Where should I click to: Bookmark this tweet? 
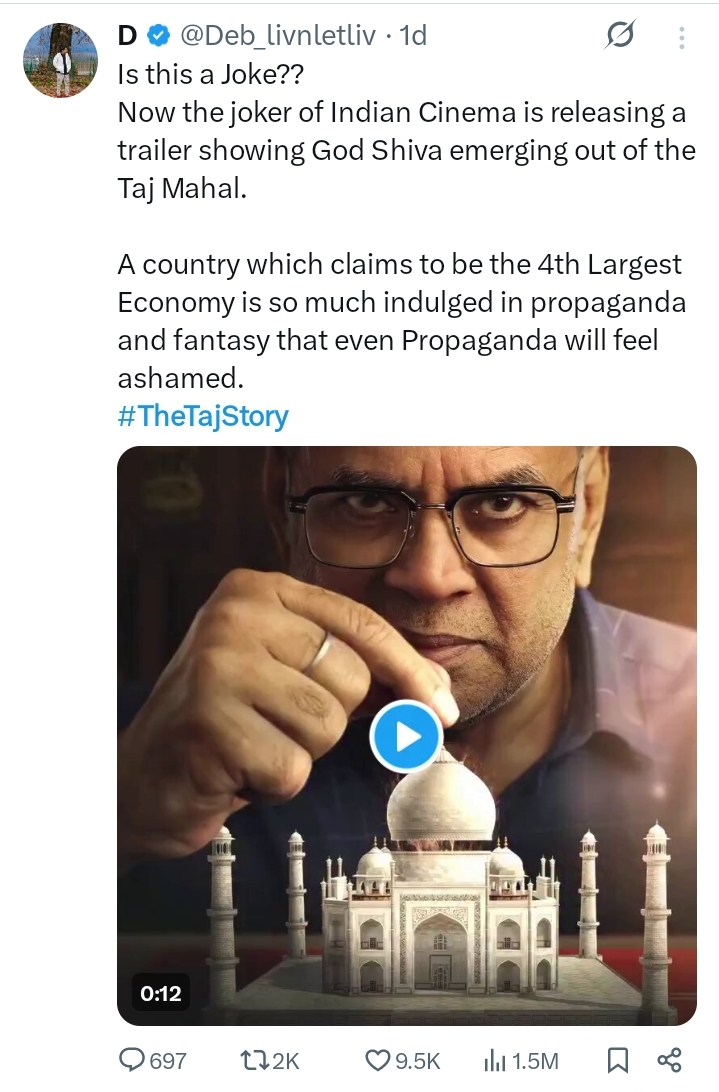619,1061
